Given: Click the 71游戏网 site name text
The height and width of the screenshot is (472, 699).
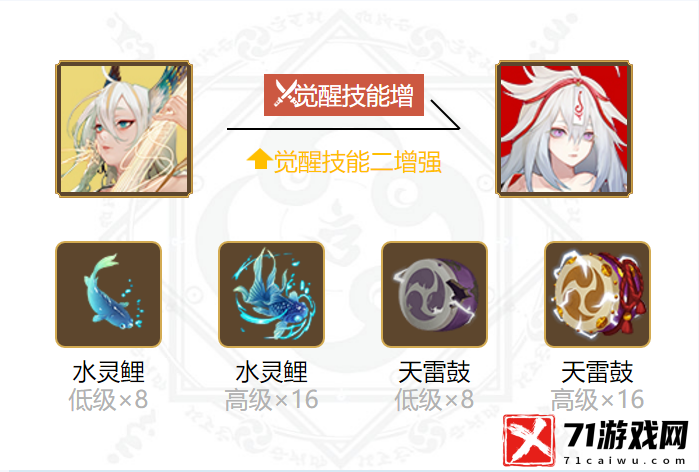Looking at the screenshot, I should (x=625, y=435).
